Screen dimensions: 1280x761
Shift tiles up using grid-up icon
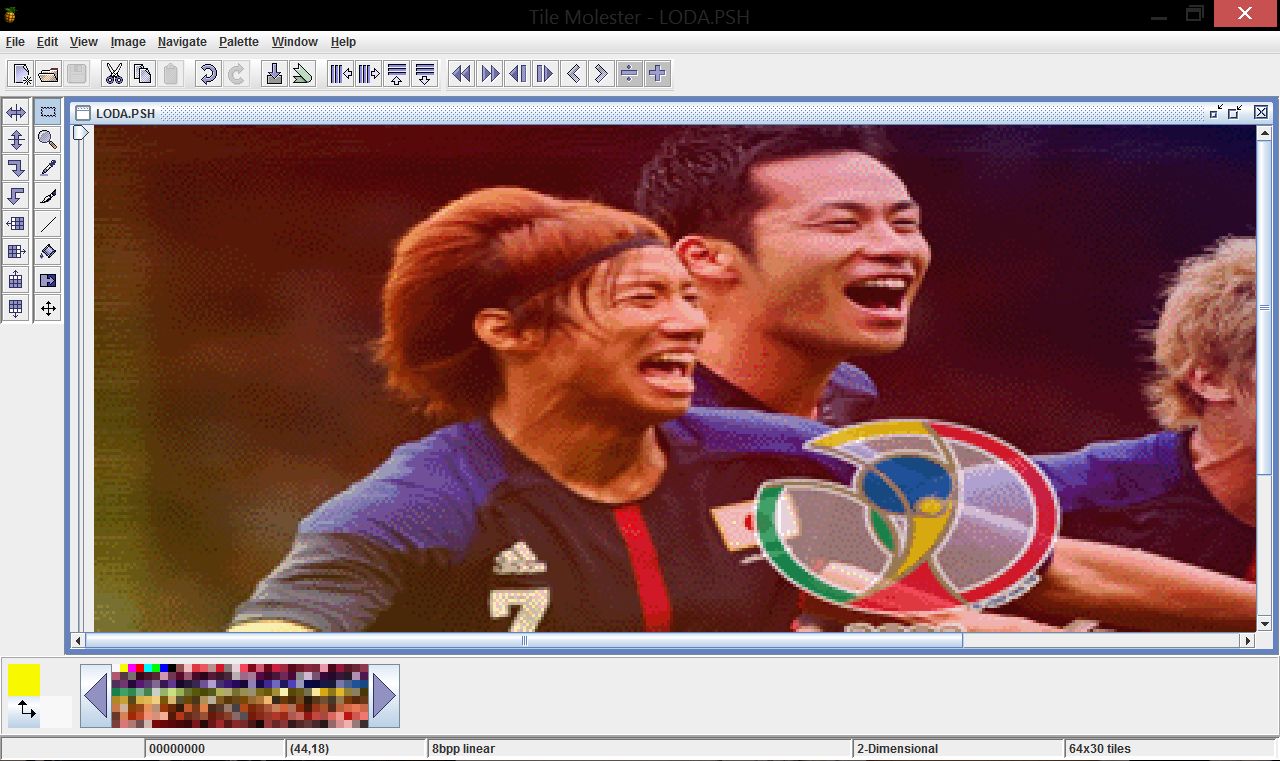[x=16, y=280]
